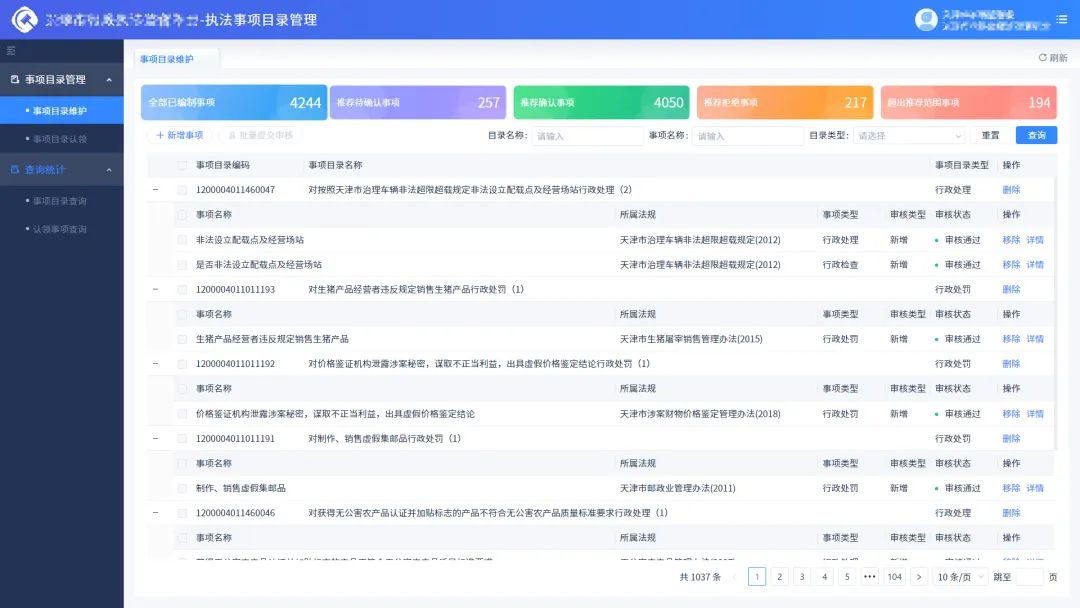1080x608 pixels.
Task: Click the user avatar icon
Action: 925,19
